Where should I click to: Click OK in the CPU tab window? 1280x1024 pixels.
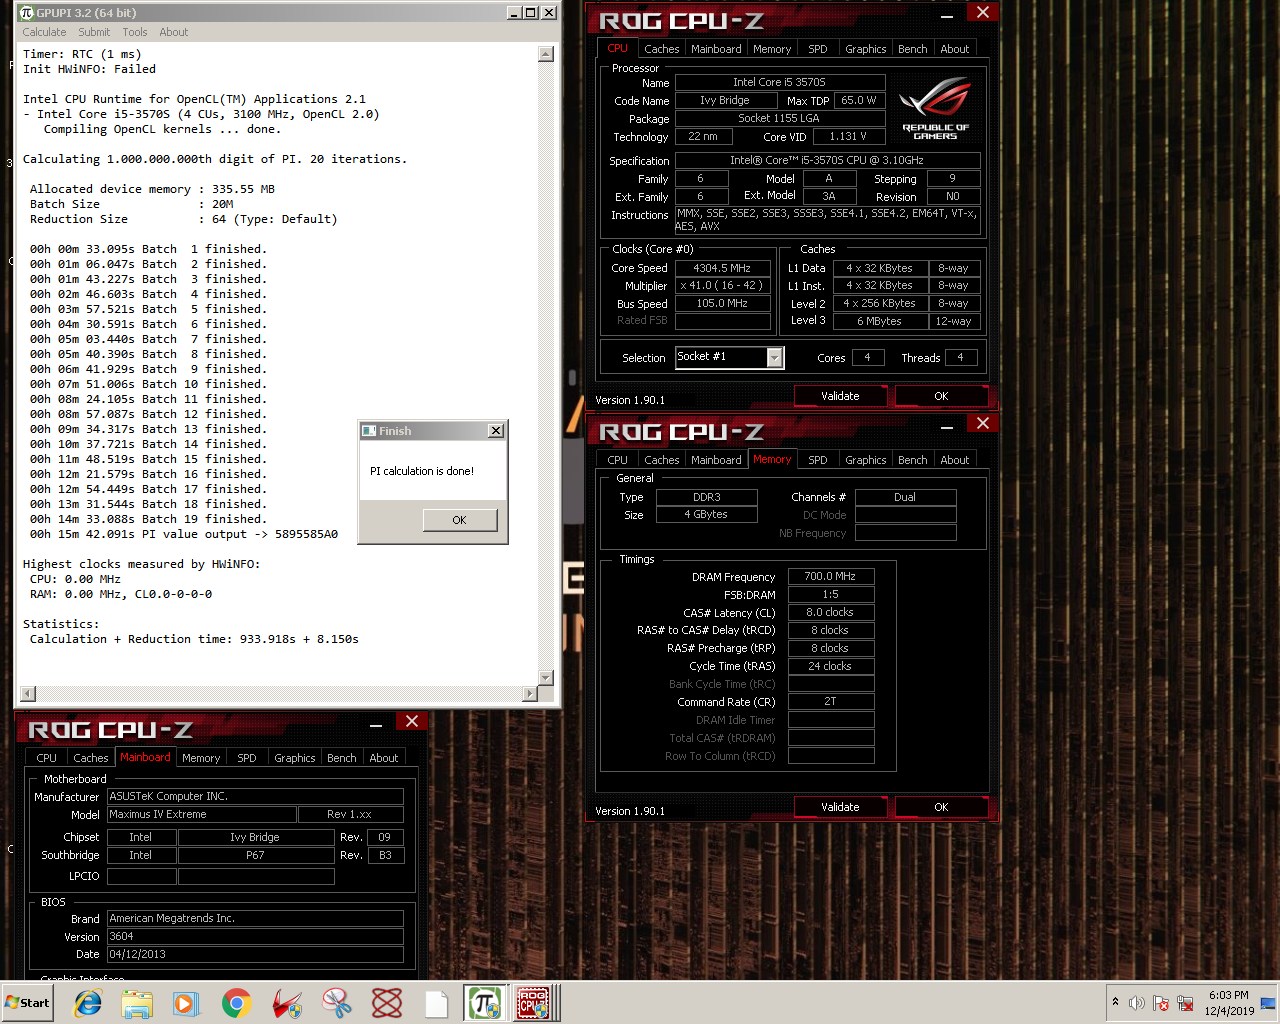941,396
